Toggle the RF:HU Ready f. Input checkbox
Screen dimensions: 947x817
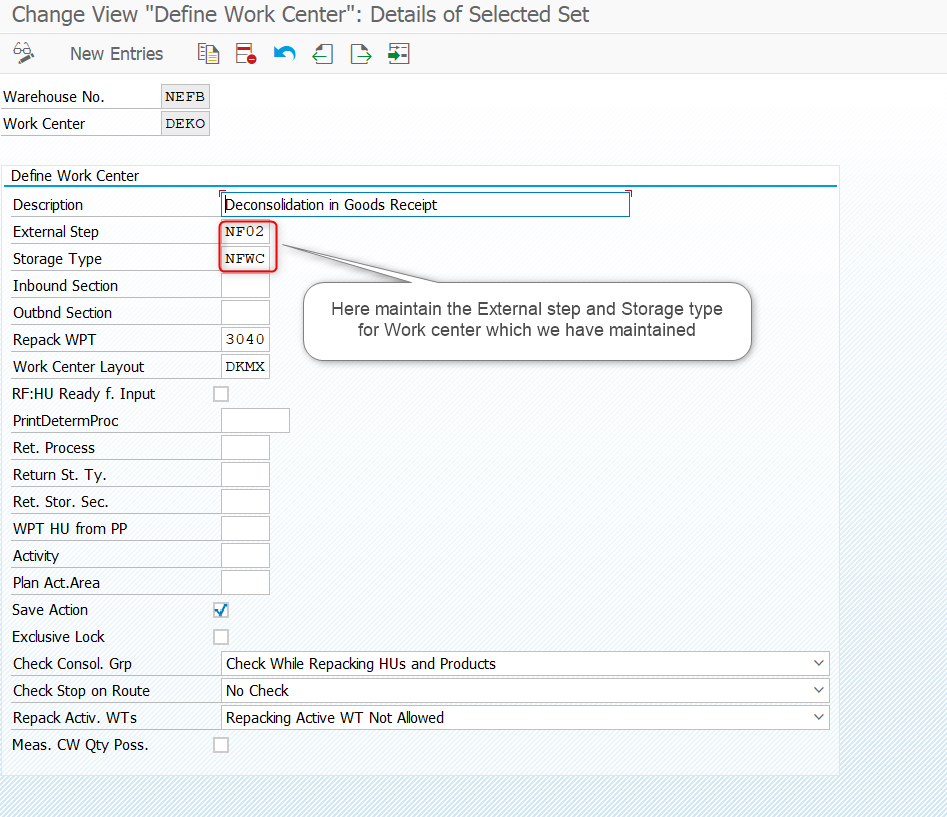point(221,394)
